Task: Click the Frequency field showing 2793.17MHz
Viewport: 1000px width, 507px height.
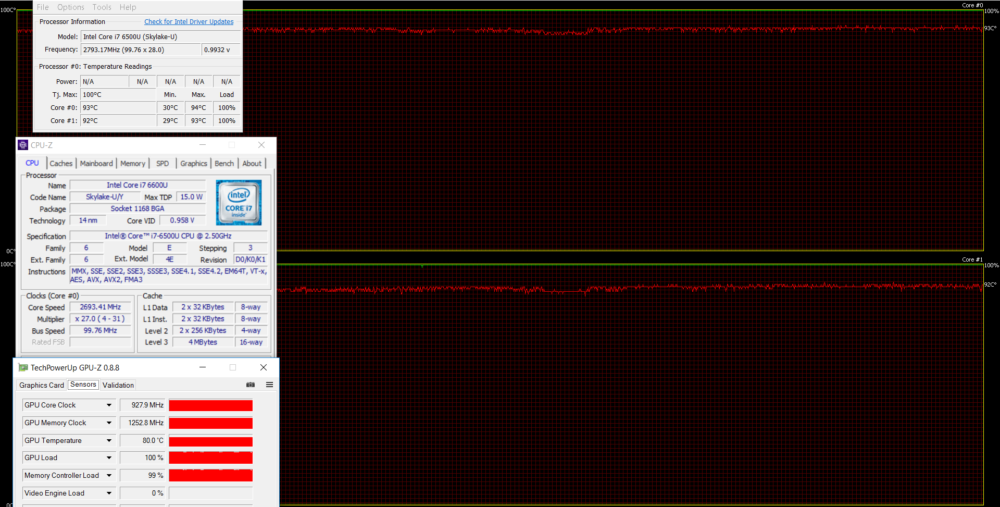Action: [x=140, y=50]
